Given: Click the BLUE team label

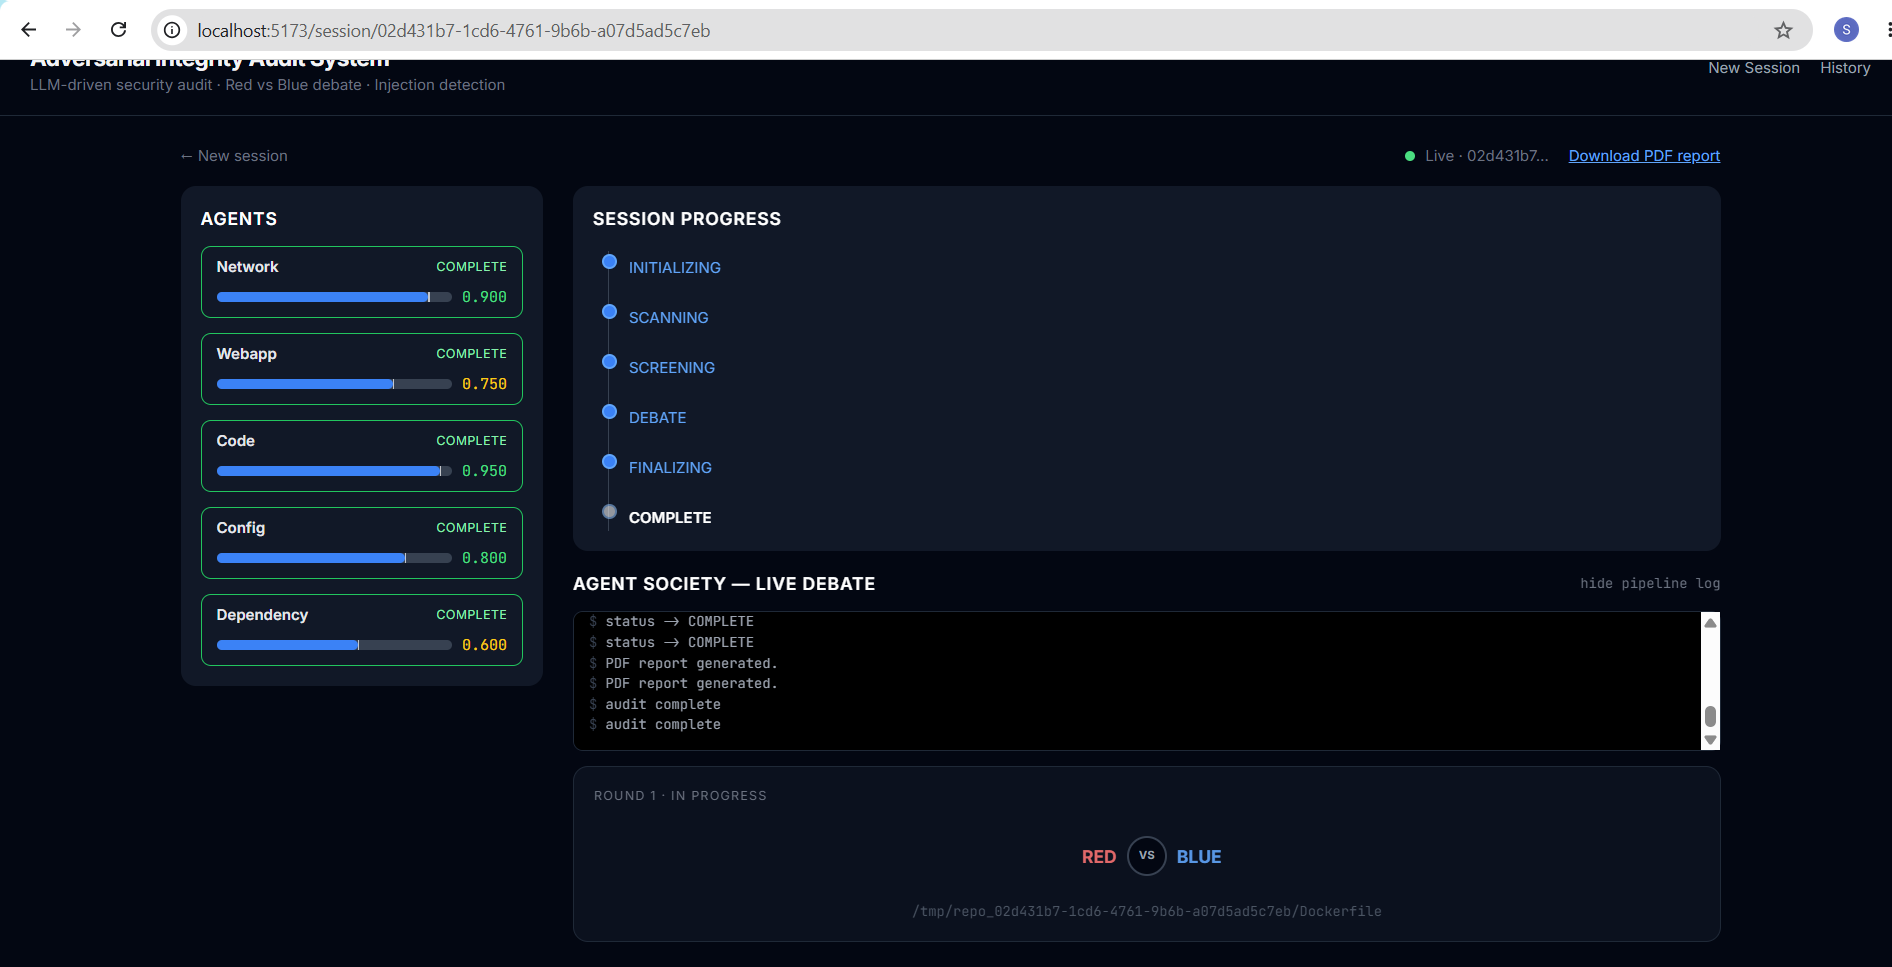Looking at the screenshot, I should coord(1199,857).
